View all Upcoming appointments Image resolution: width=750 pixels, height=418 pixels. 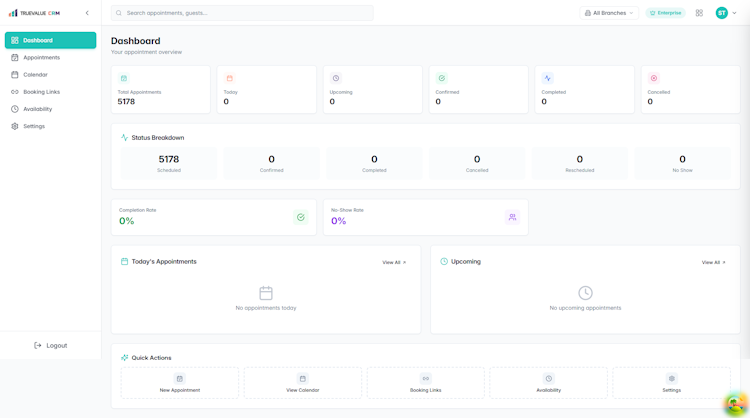coord(713,263)
